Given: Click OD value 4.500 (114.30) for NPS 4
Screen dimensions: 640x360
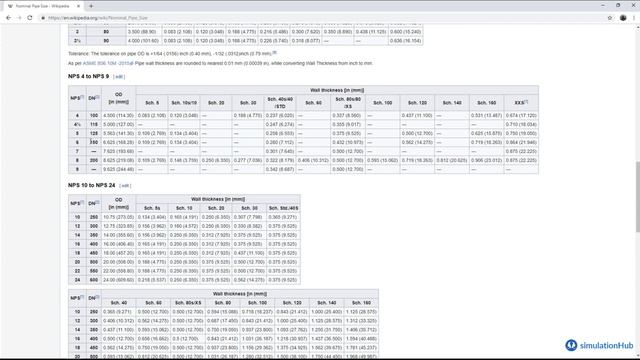Looking at the screenshot, I should [118, 116].
